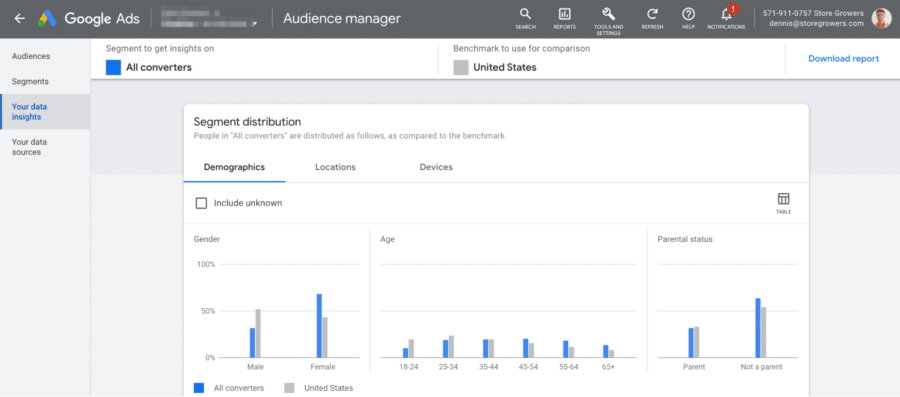
Task: Click the Not a parent label
Action: [761, 367]
